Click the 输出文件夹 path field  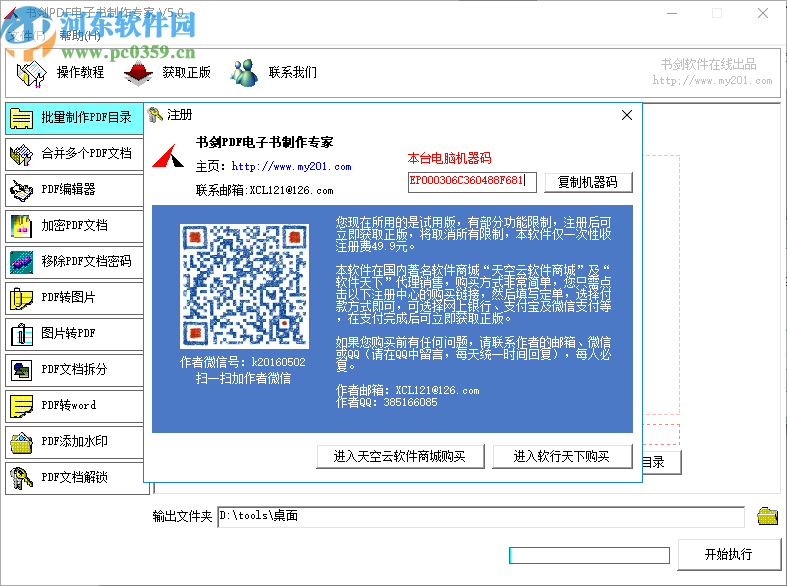(x=481, y=516)
